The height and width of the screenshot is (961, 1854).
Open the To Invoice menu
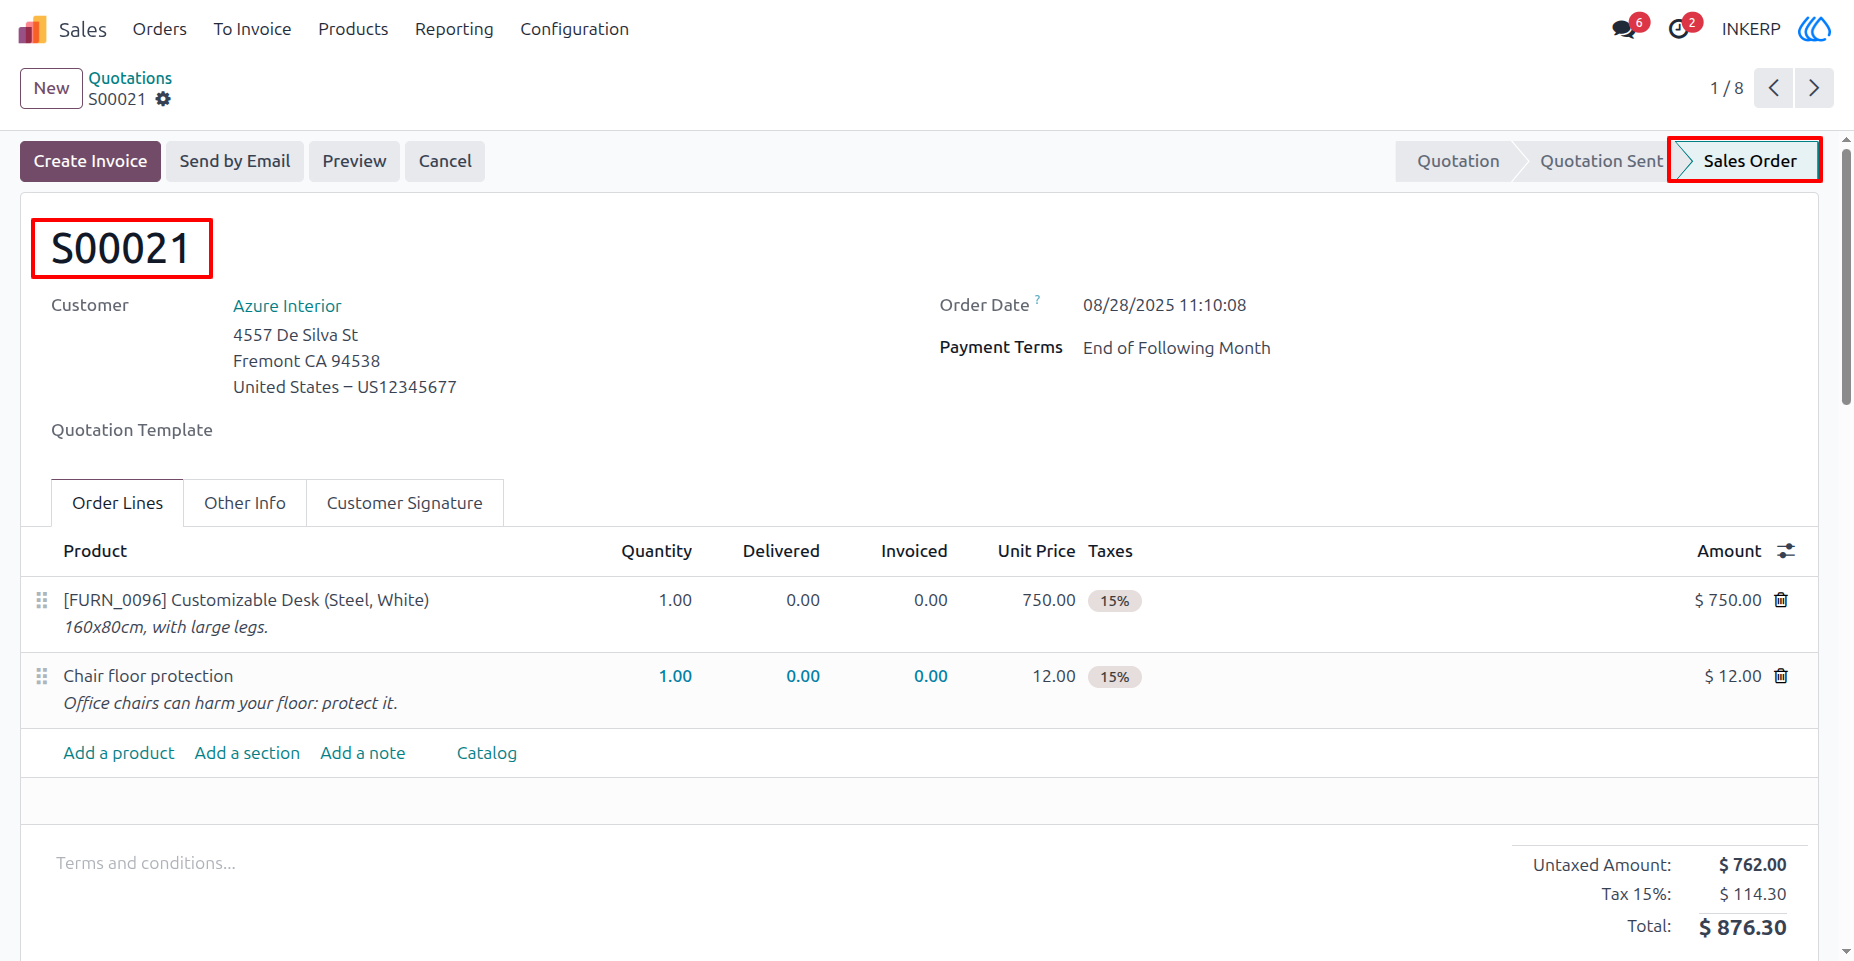[252, 29]
